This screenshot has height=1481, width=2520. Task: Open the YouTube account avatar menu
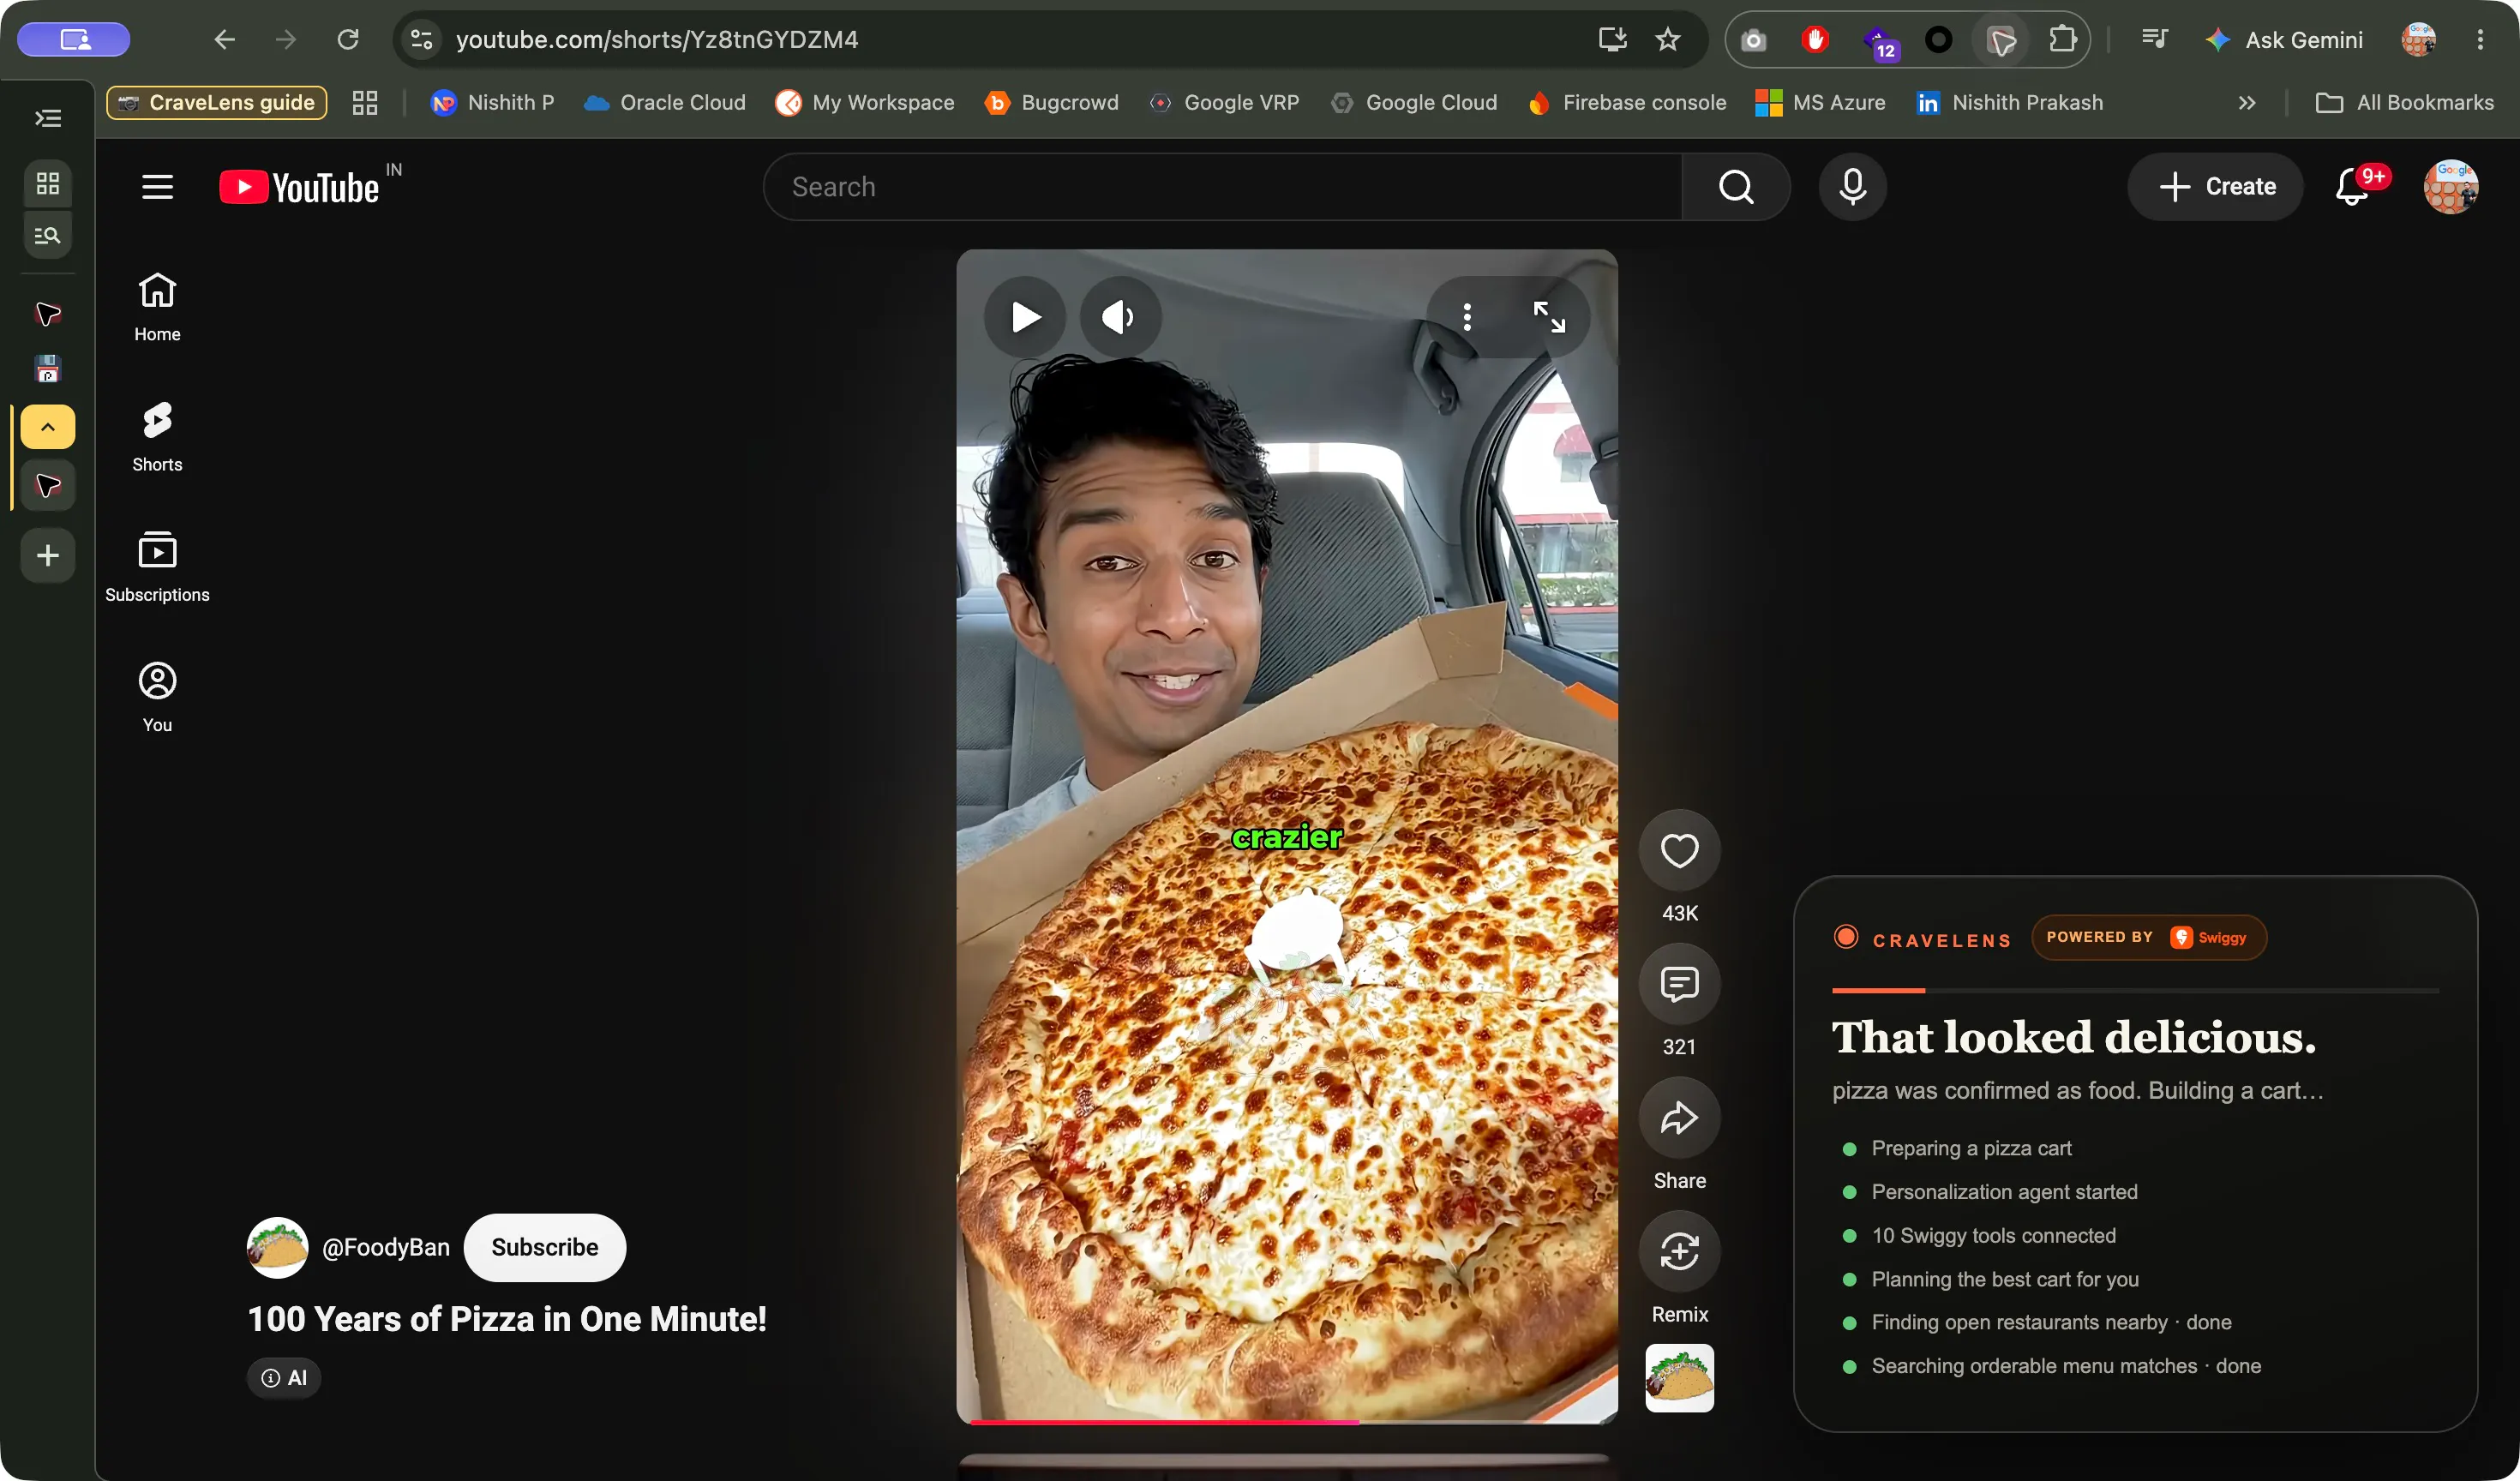[2450, 187]
